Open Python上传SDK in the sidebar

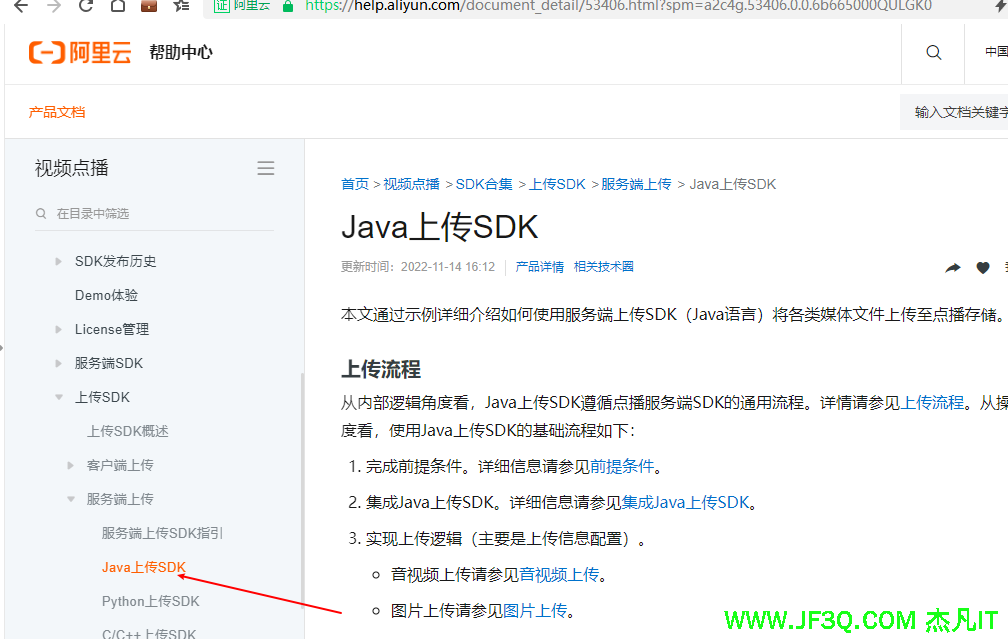[150, 601]
